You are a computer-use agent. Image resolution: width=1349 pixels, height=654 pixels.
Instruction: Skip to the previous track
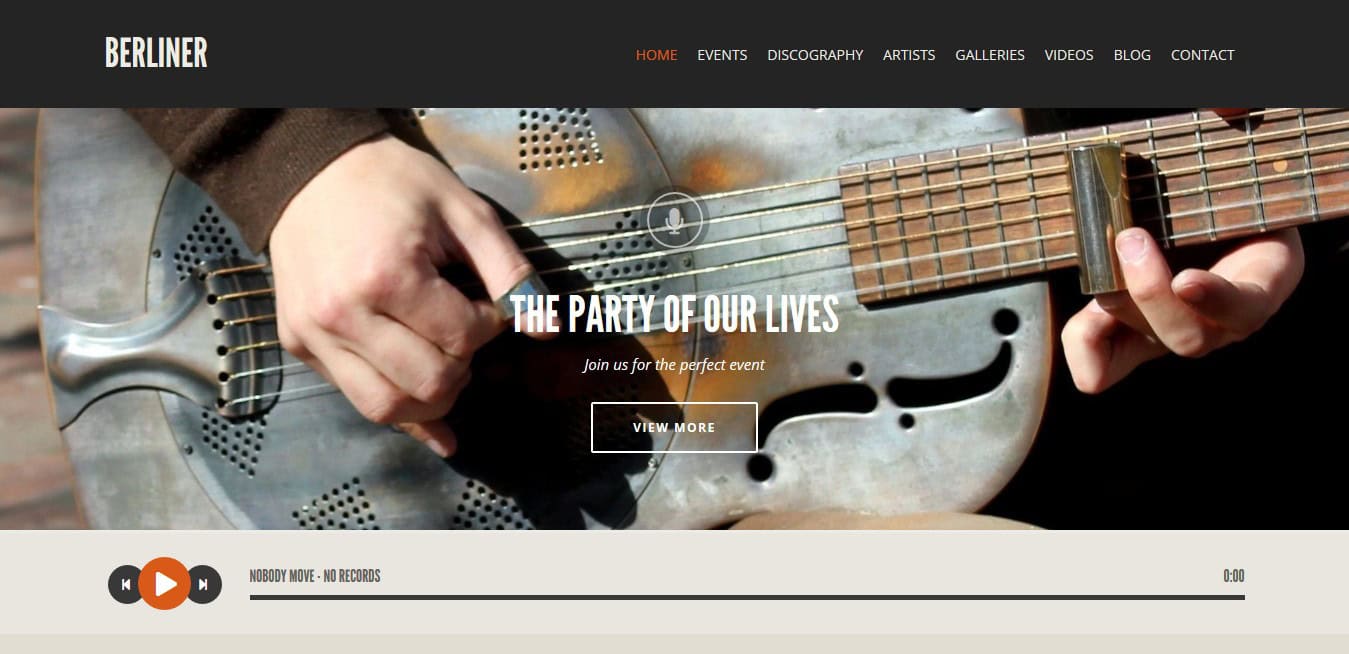coord(125,584)
